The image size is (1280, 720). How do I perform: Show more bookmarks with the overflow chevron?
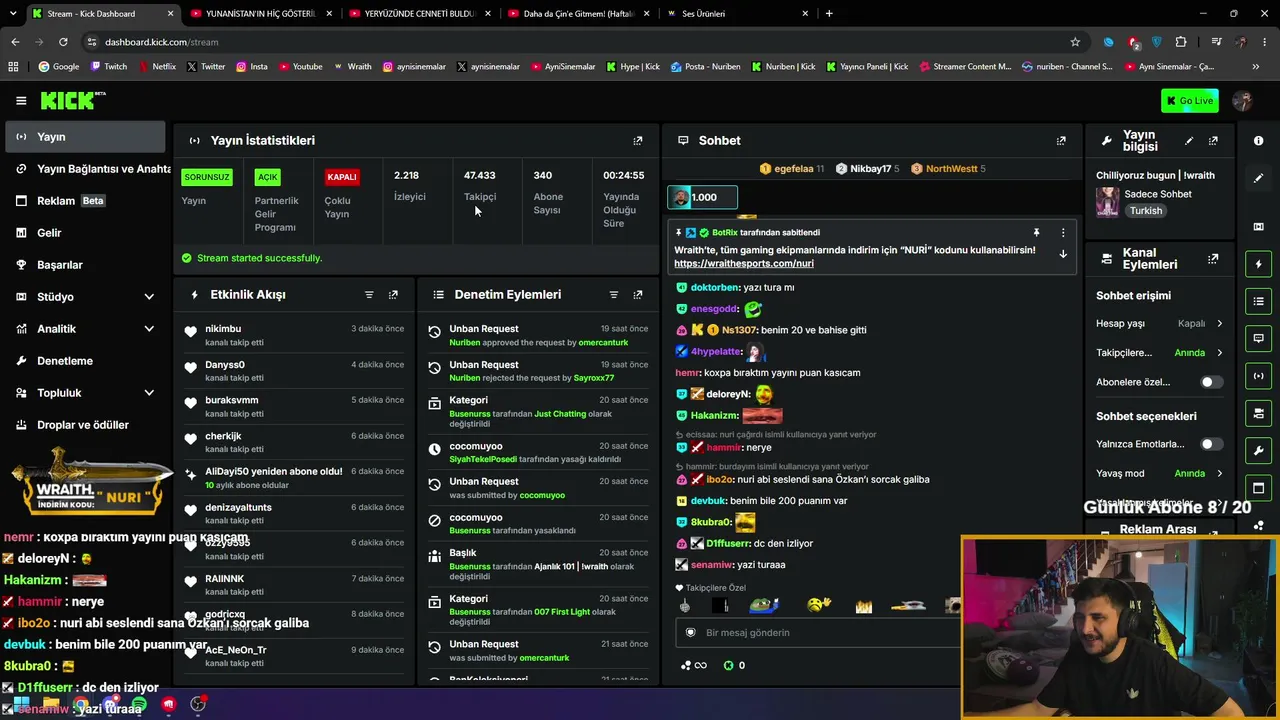[1255, 67]
